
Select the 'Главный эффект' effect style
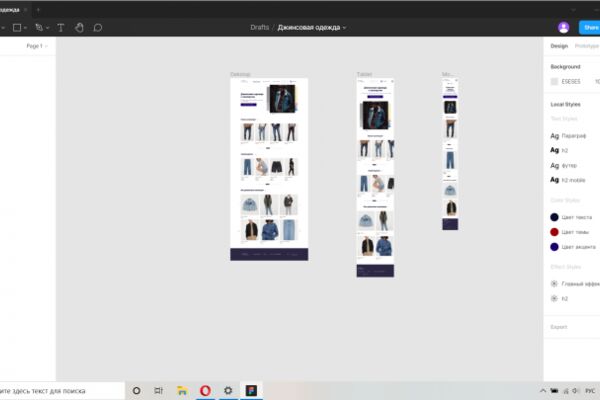click(575, 284)
